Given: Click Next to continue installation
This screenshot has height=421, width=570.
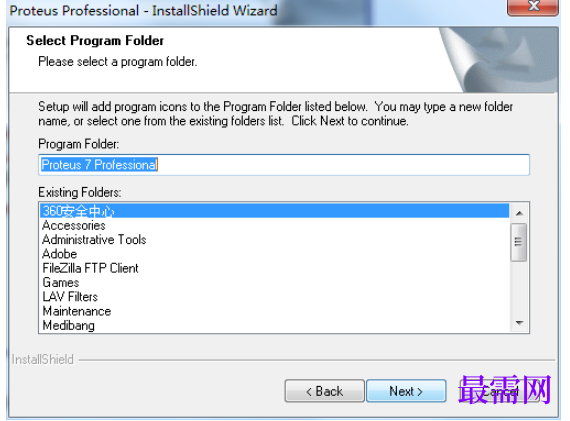Looking at the screenshot, I should (406, 391).
